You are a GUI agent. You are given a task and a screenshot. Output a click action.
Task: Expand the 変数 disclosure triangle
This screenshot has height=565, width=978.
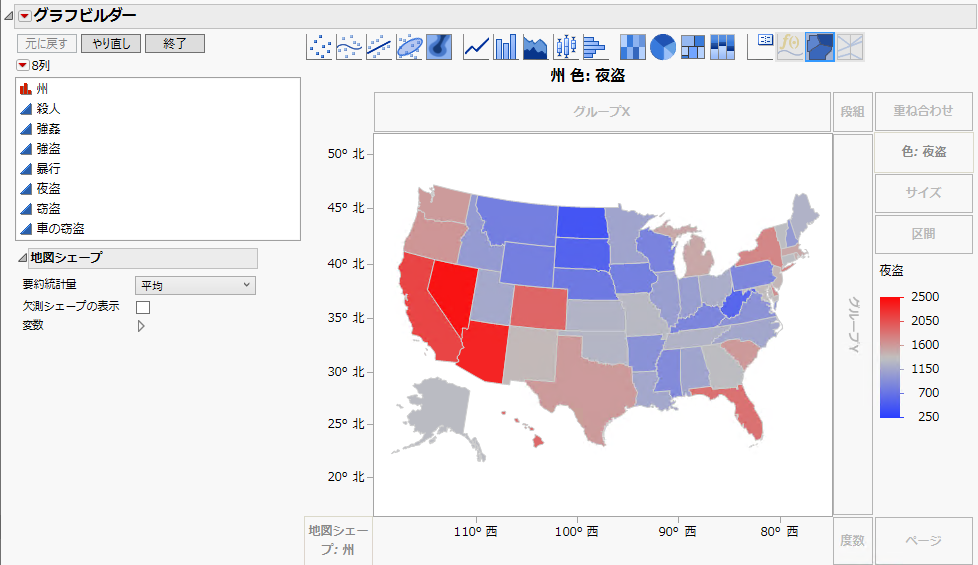pyautogui.click(x=141, y=326)
